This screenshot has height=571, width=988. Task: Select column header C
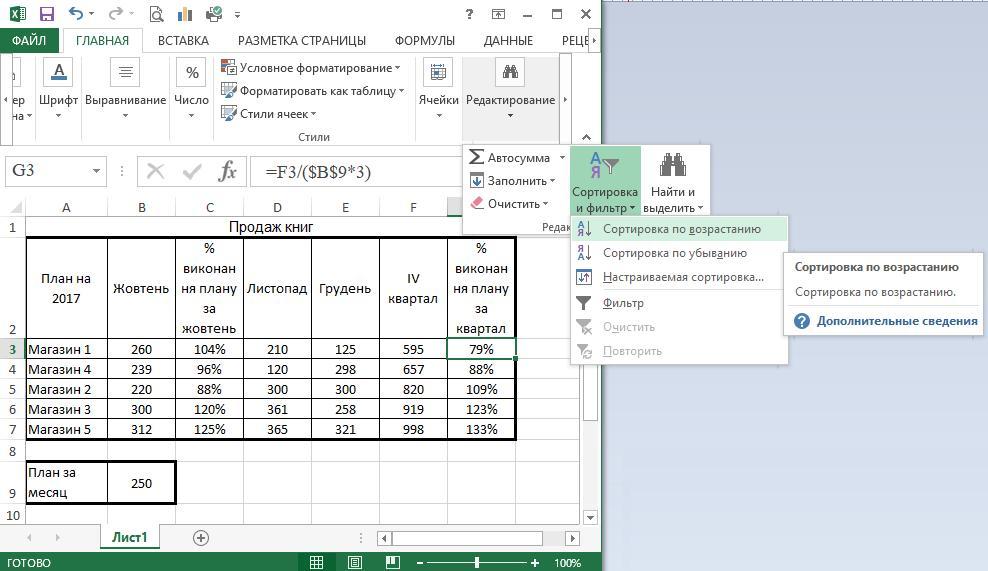210,207
